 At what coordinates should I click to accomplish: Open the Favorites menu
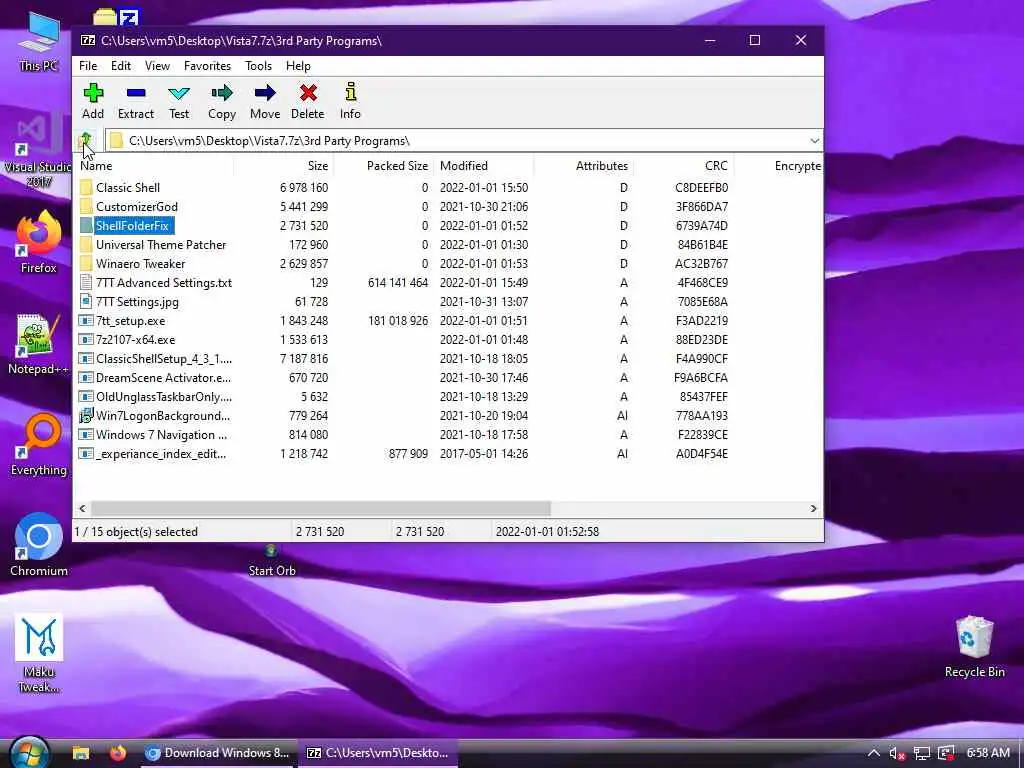[207, 66]
